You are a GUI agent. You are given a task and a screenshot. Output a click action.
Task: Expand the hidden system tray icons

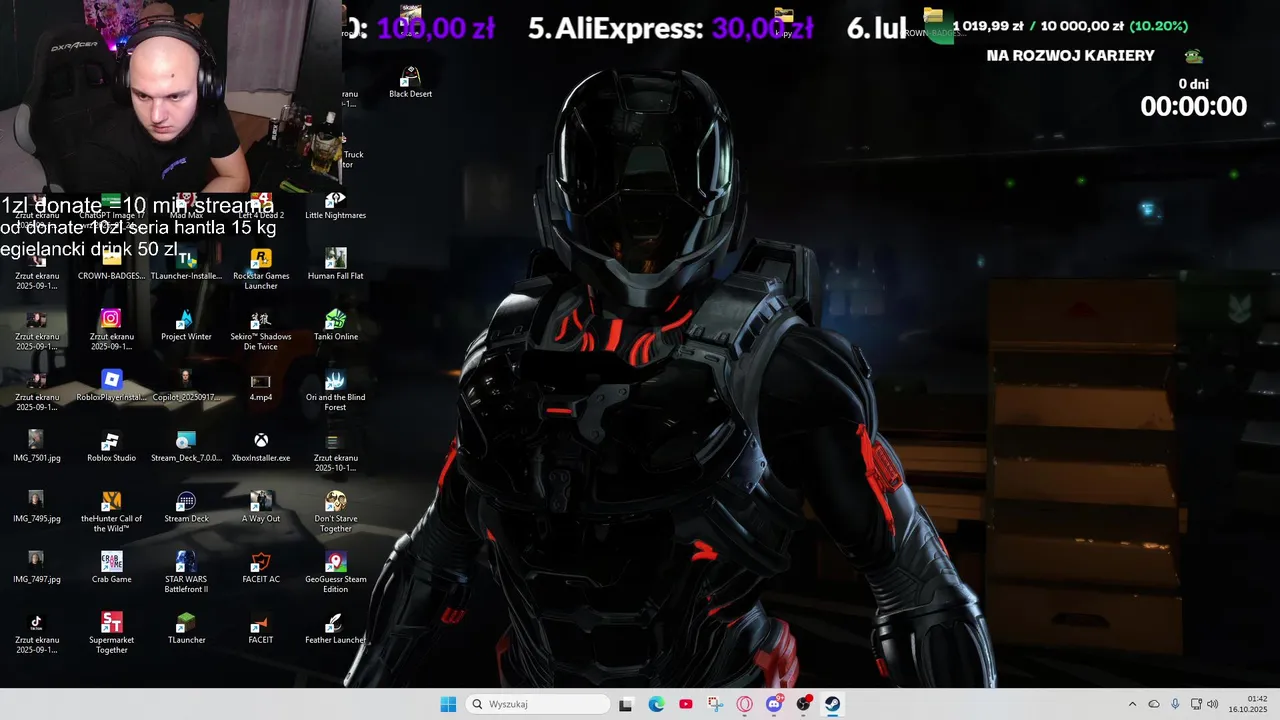tap(1132, 704)
